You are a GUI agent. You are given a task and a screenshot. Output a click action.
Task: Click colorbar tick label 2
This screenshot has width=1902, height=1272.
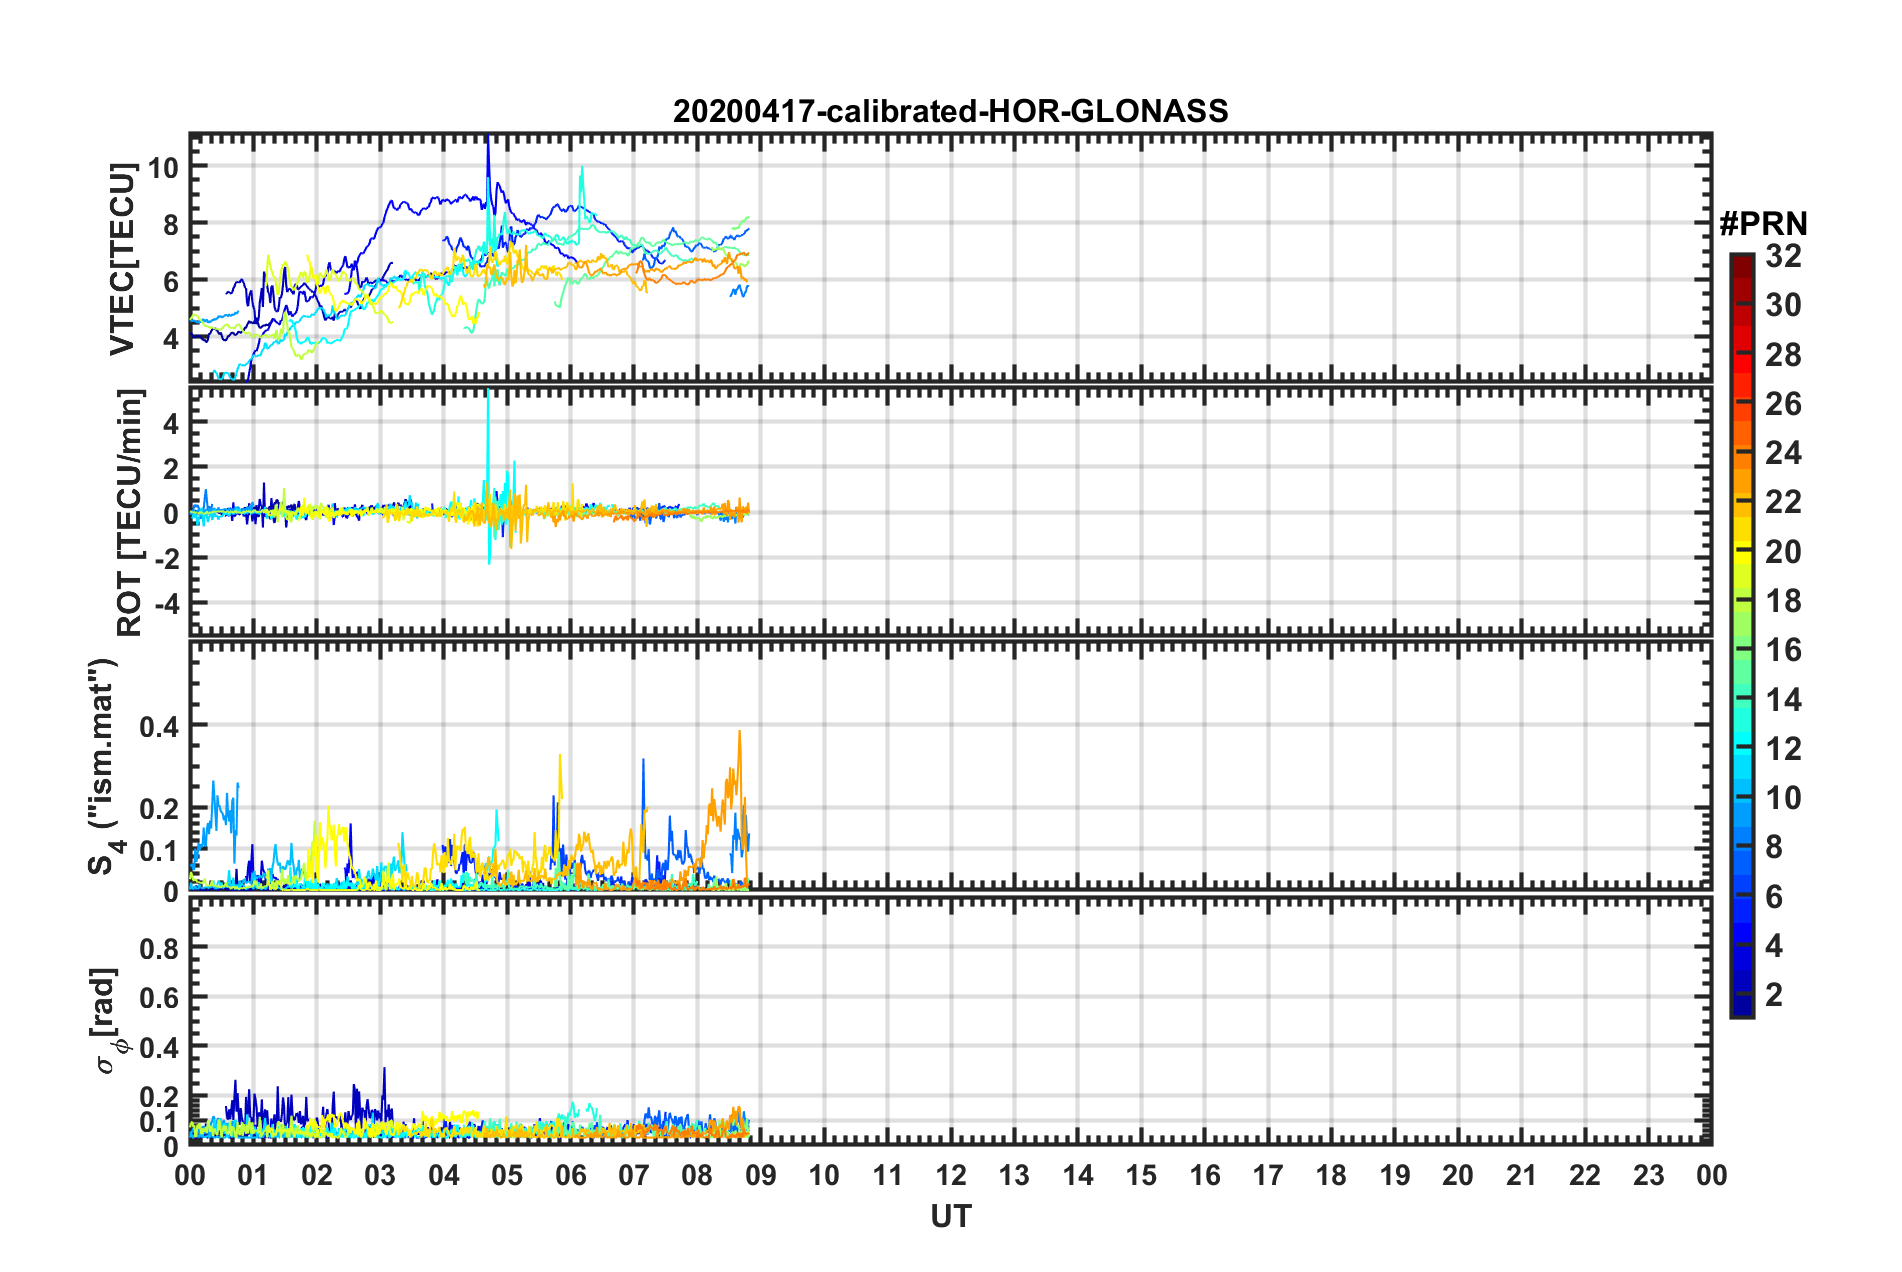1774,994
